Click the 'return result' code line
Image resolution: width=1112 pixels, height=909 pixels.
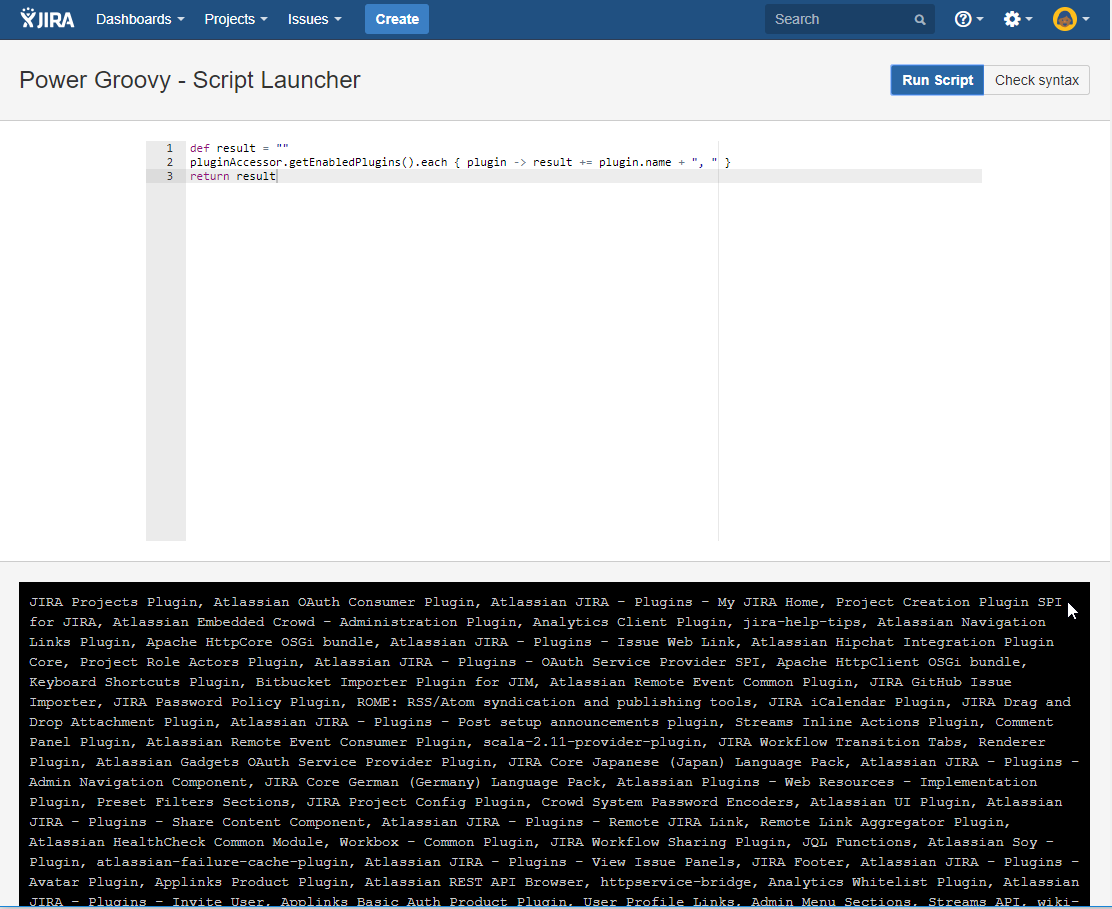tap(233, 177)
